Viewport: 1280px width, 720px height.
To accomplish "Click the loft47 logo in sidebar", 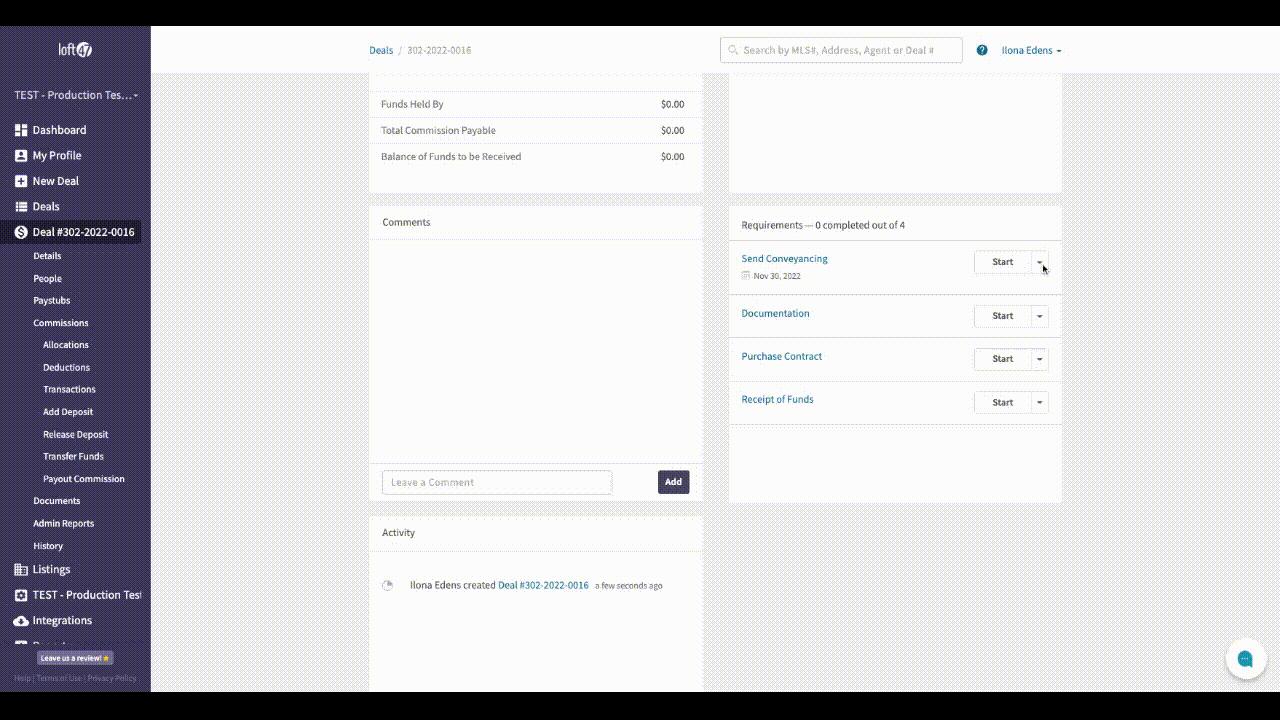I will [x=75, y=50].
